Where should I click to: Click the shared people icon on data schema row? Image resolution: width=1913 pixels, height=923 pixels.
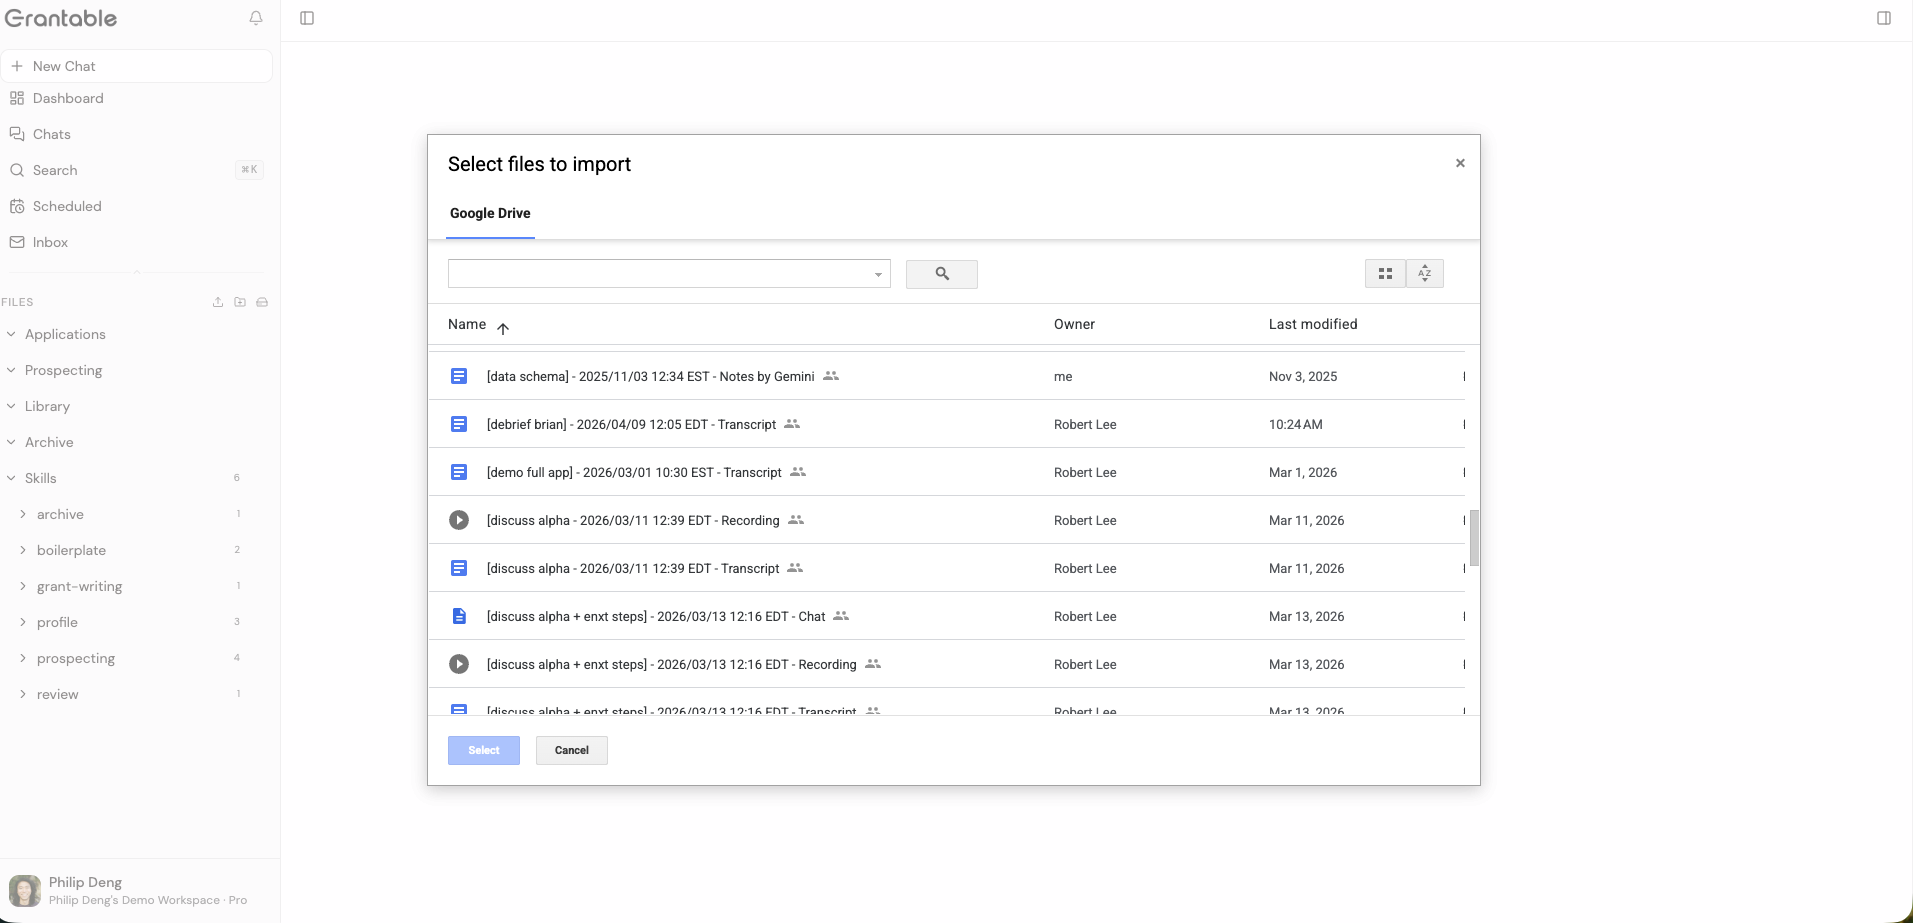tap(831, 376)
